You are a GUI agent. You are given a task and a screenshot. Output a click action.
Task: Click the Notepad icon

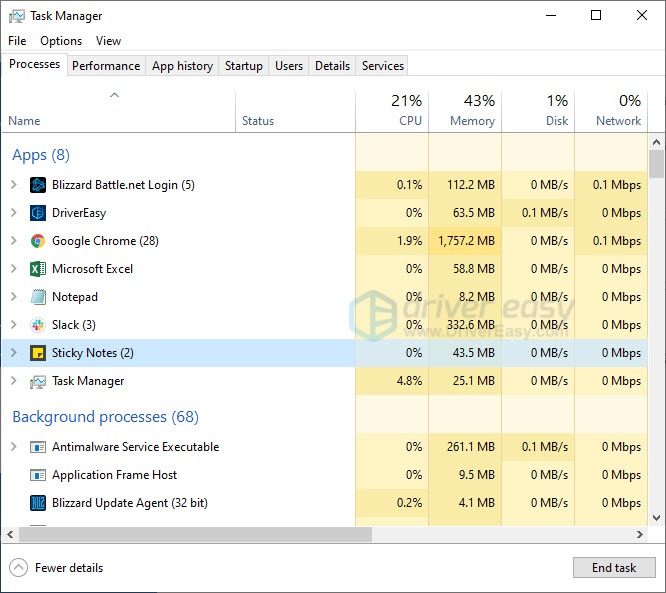click(x=38, y=297)
